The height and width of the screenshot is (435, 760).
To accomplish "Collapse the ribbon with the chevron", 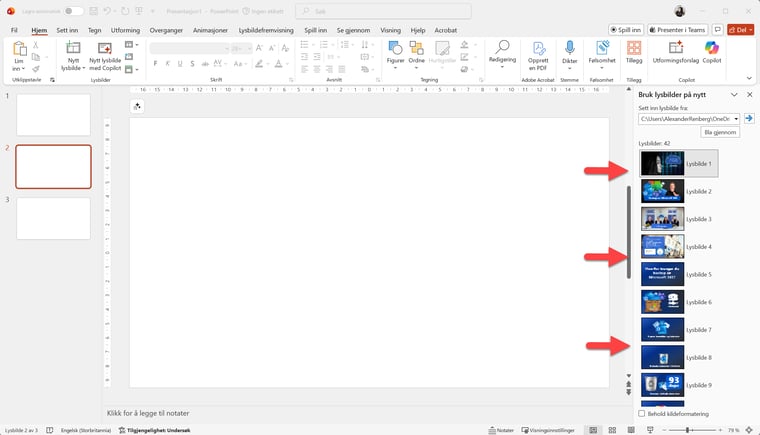I will (x=749, y=79).
